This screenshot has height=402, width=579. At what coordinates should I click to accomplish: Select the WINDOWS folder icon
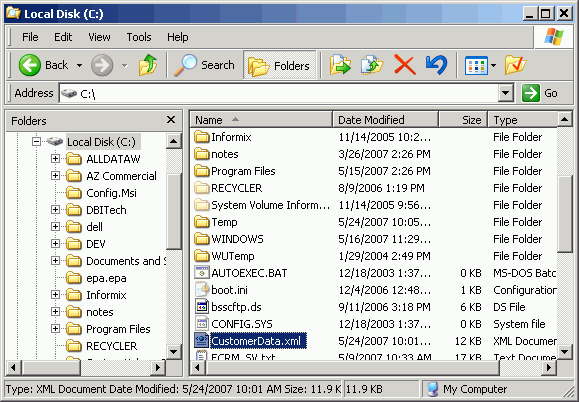tap(202, 239)
